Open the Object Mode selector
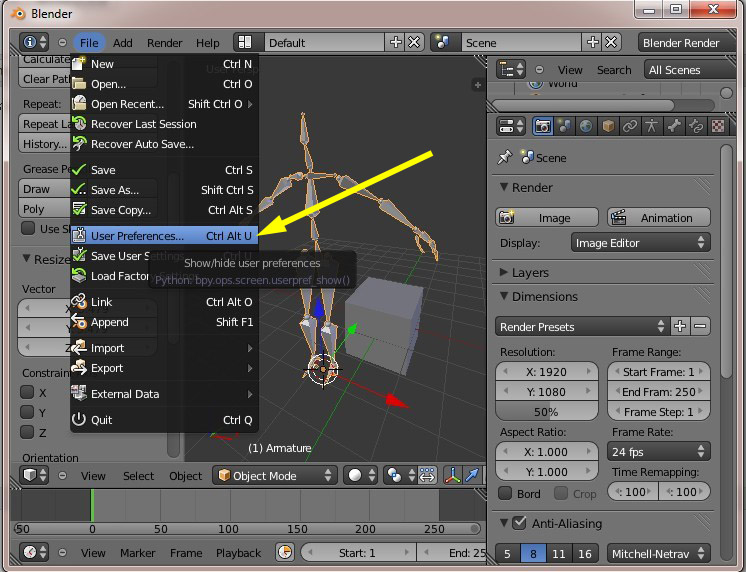The width and height of the screenshot is (746, 572). [x=275, y=475]
